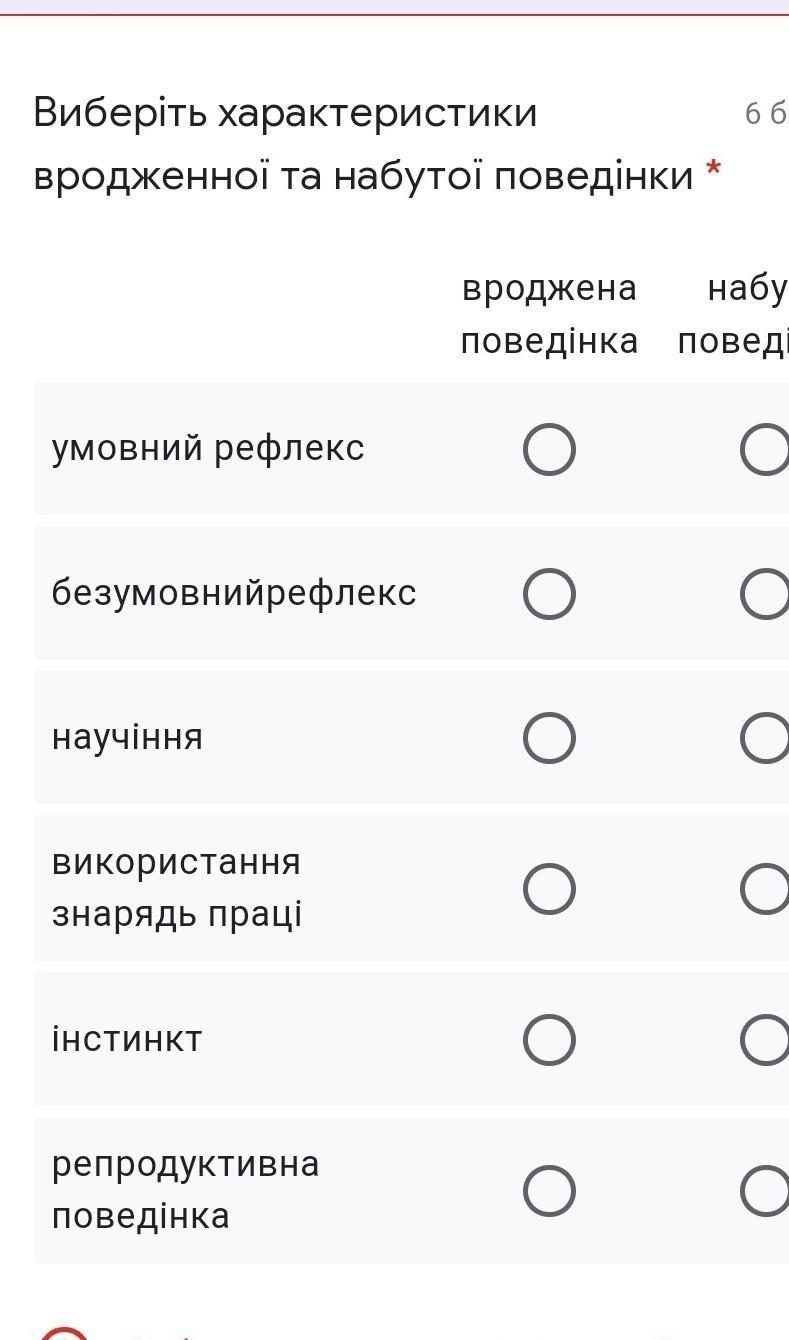Tick набута поведінка for репродуктивна поведінка

coord(765,1191)
